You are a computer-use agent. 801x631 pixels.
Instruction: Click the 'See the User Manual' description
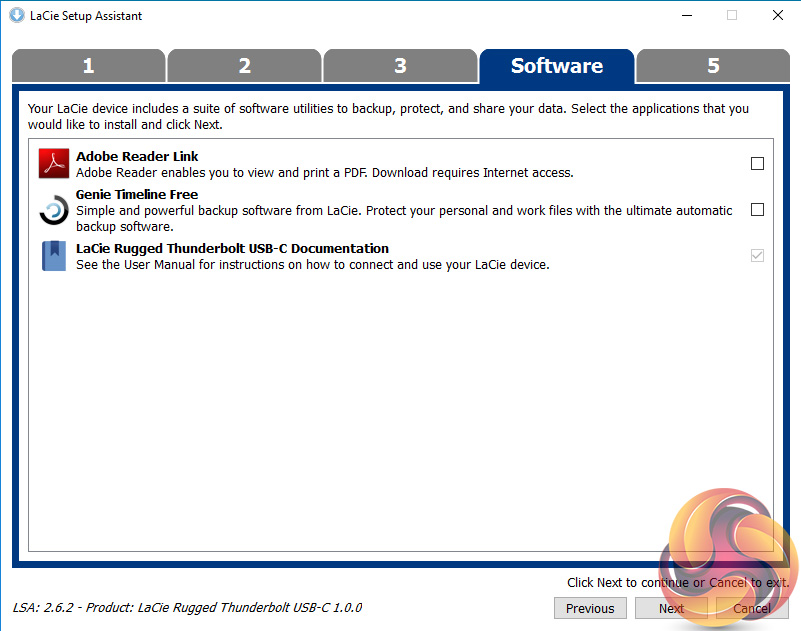[x=313, y=265]
